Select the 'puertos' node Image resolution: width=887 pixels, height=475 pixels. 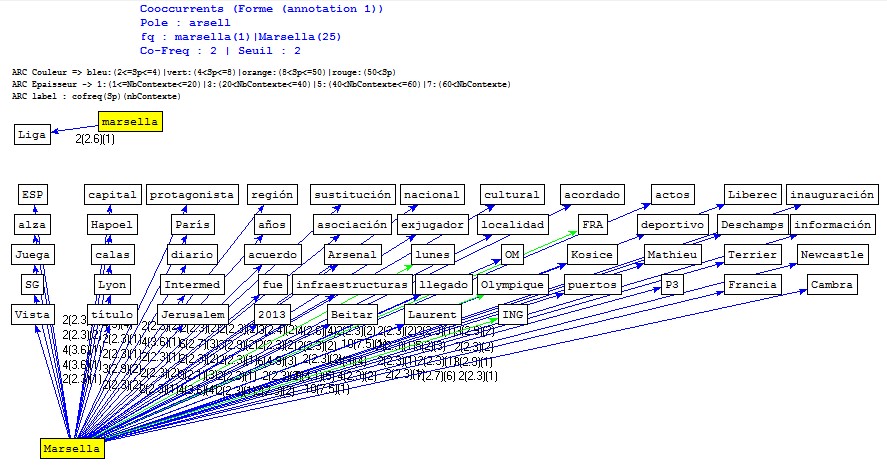point(592,284)
